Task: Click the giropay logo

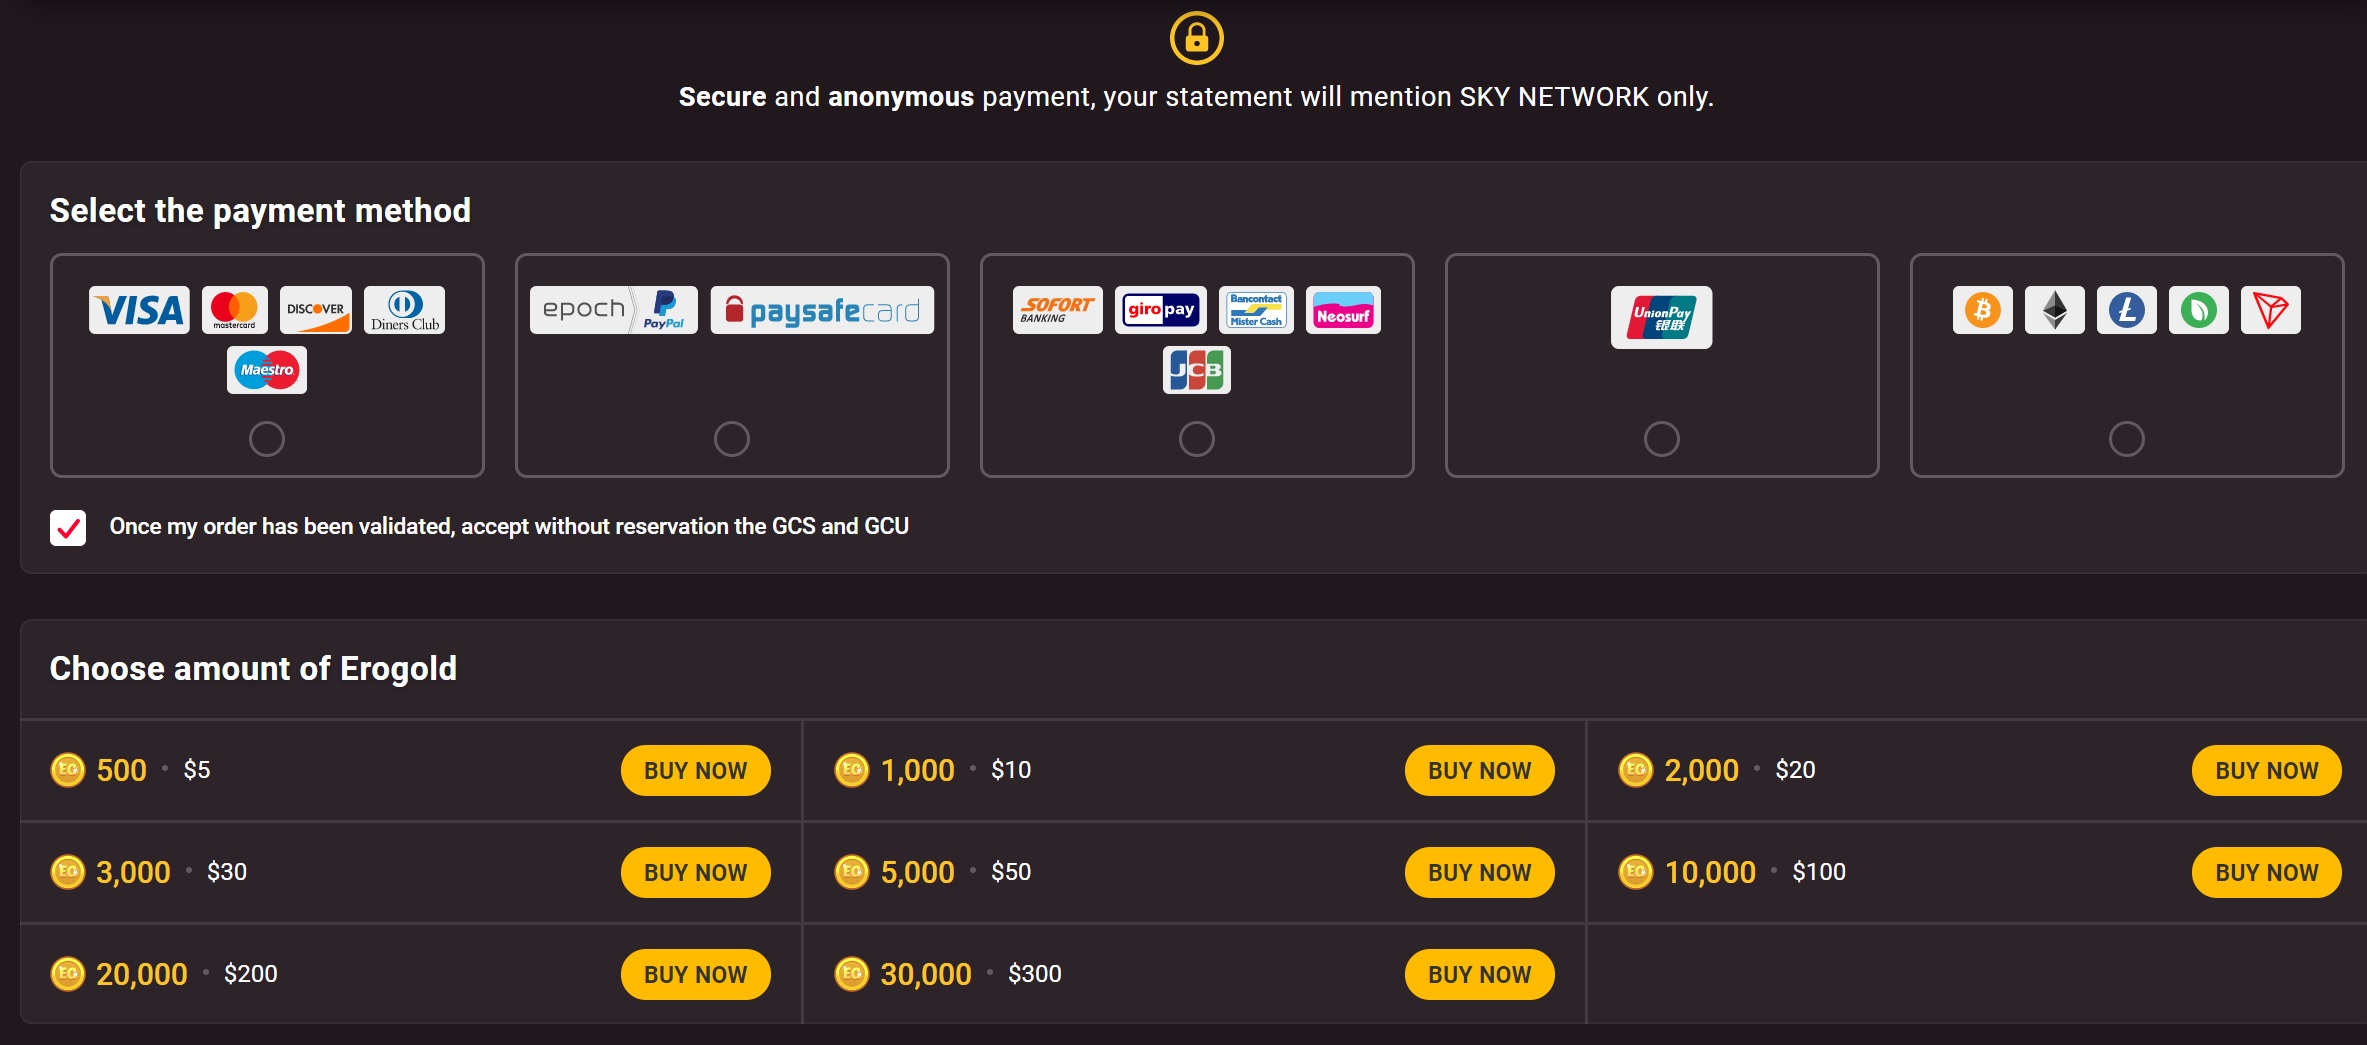Action: pyautogui.click(x=1160, y=310)
